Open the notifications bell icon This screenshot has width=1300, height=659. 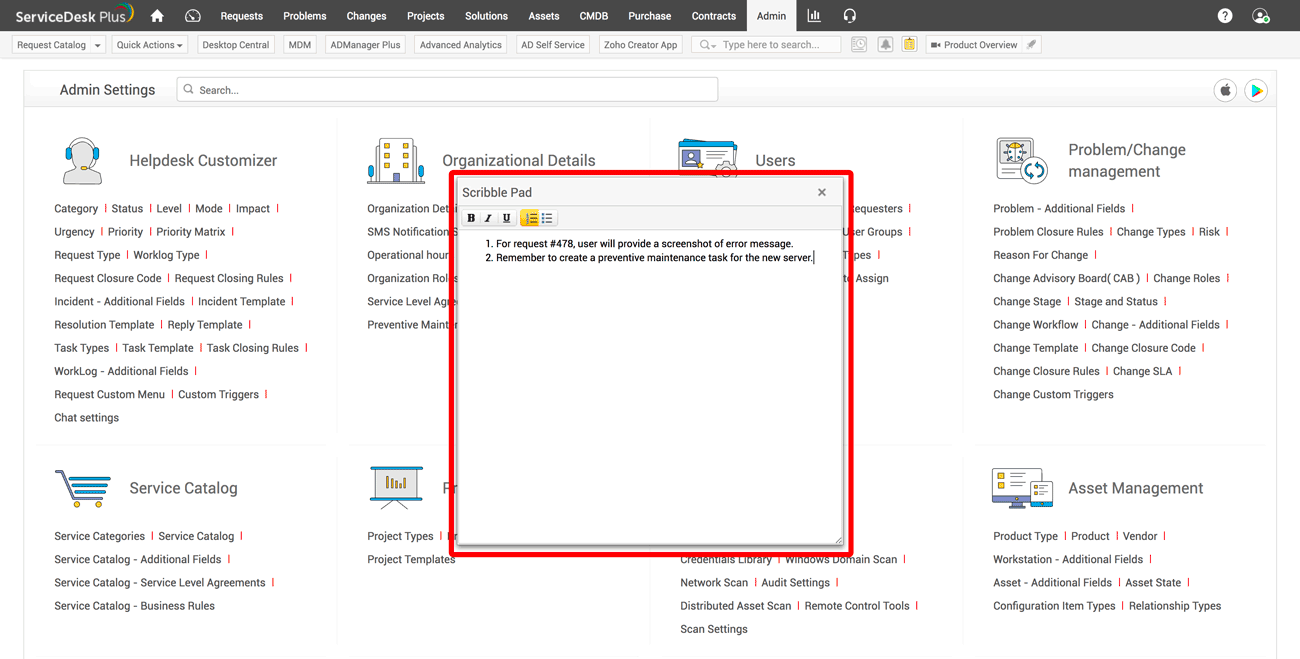pyautogui.click(x=885, y=45)
